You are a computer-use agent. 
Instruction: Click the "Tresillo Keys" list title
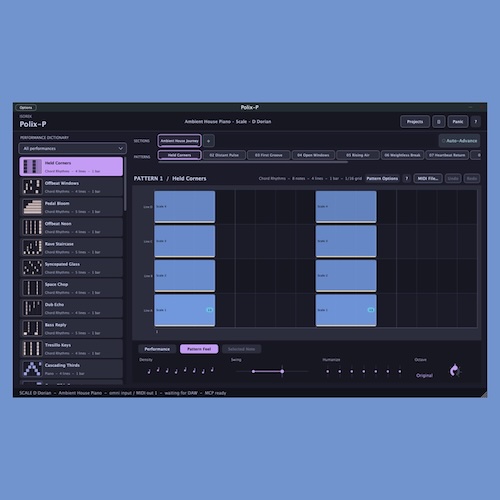[x=58, y=345]
